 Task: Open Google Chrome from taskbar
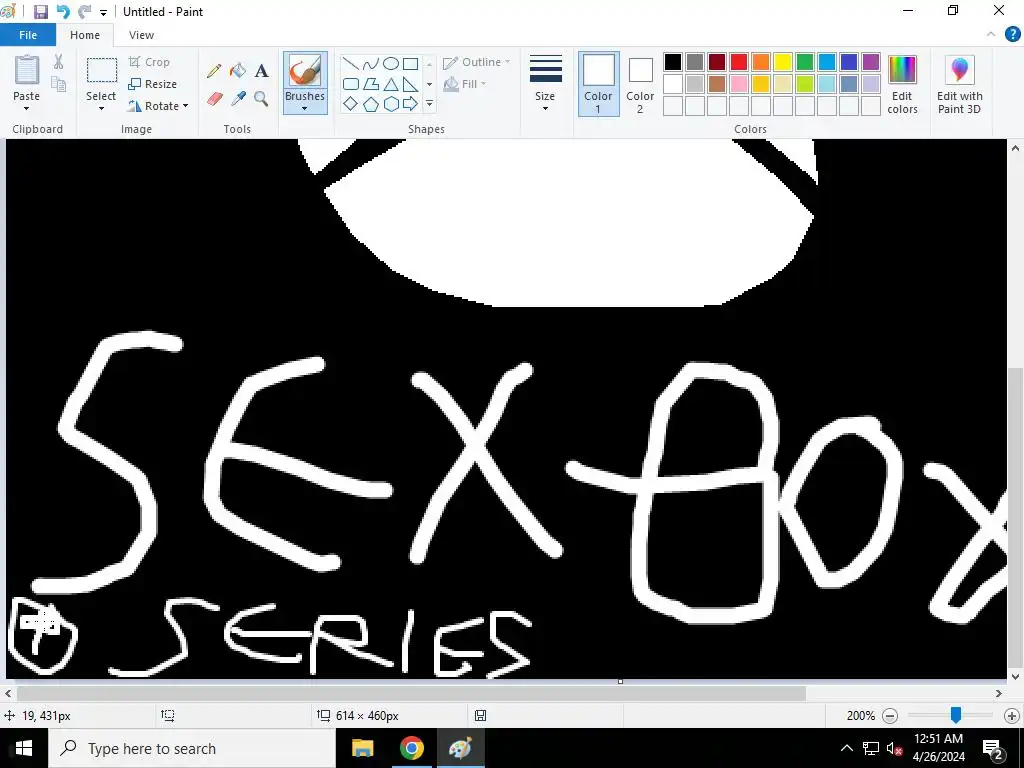(411, 748)
